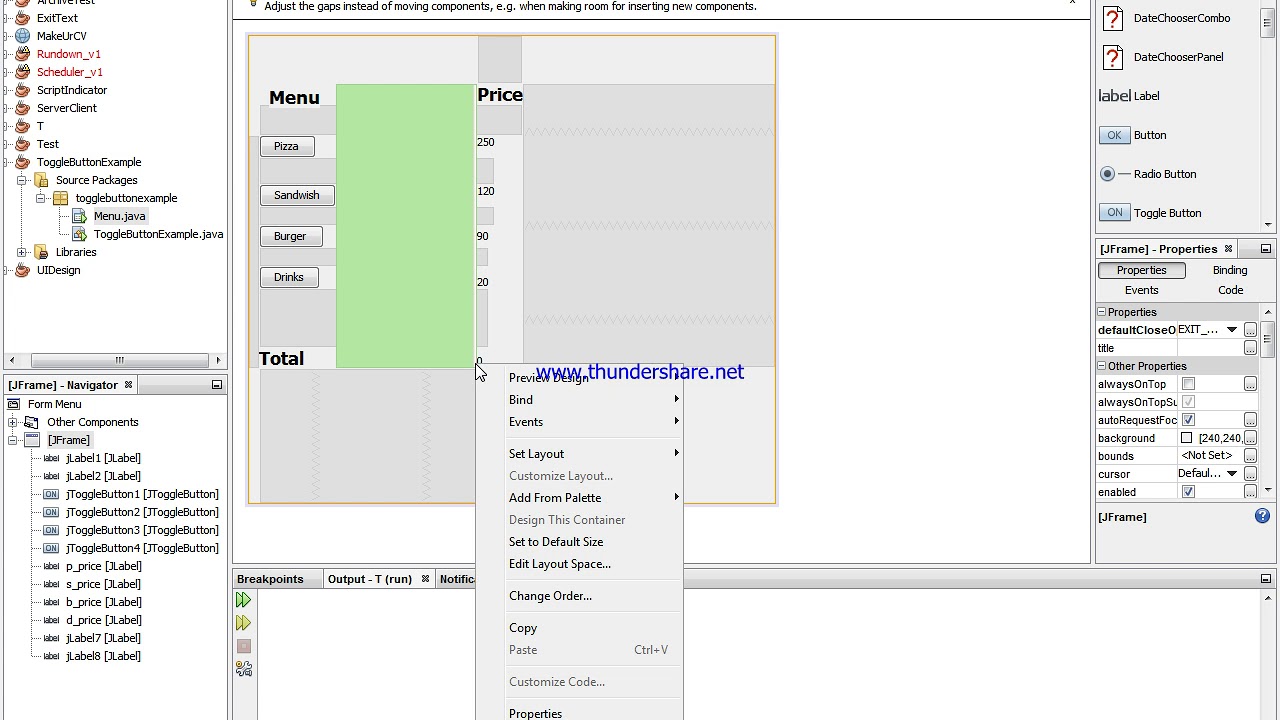Close the Output - T (run) tab

pyautogui.click(x=425, y=579)
